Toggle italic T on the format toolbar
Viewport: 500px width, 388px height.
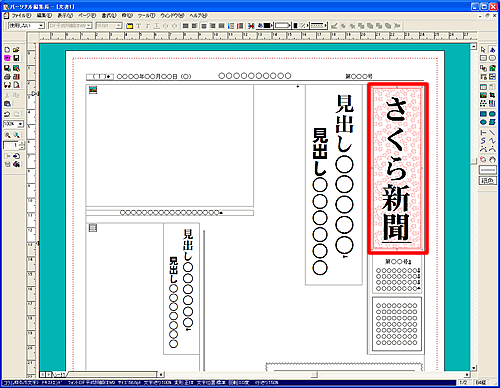(x=147, y=26)
